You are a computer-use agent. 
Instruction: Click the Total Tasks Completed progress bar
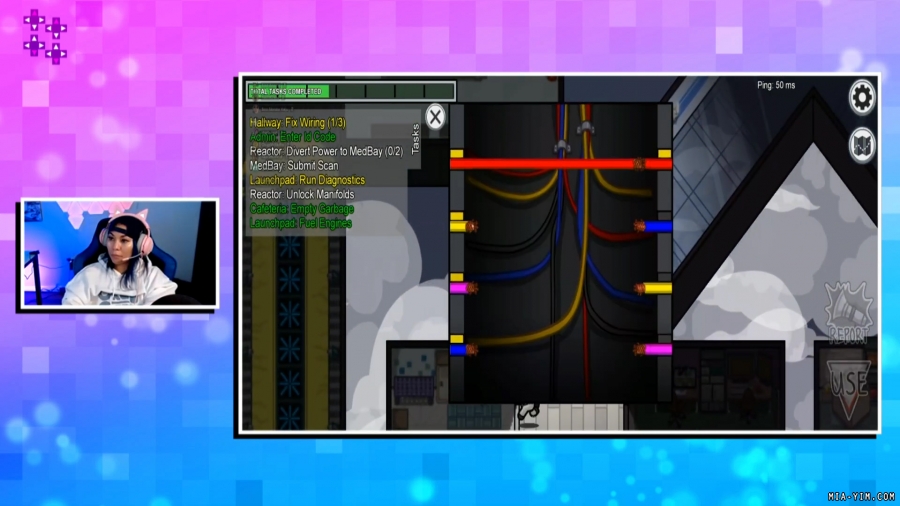coord(350,92)
